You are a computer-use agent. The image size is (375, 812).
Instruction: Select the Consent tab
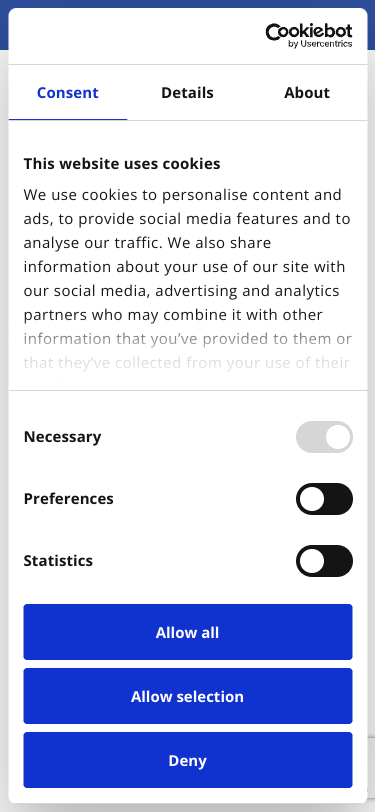pos(68,93)
